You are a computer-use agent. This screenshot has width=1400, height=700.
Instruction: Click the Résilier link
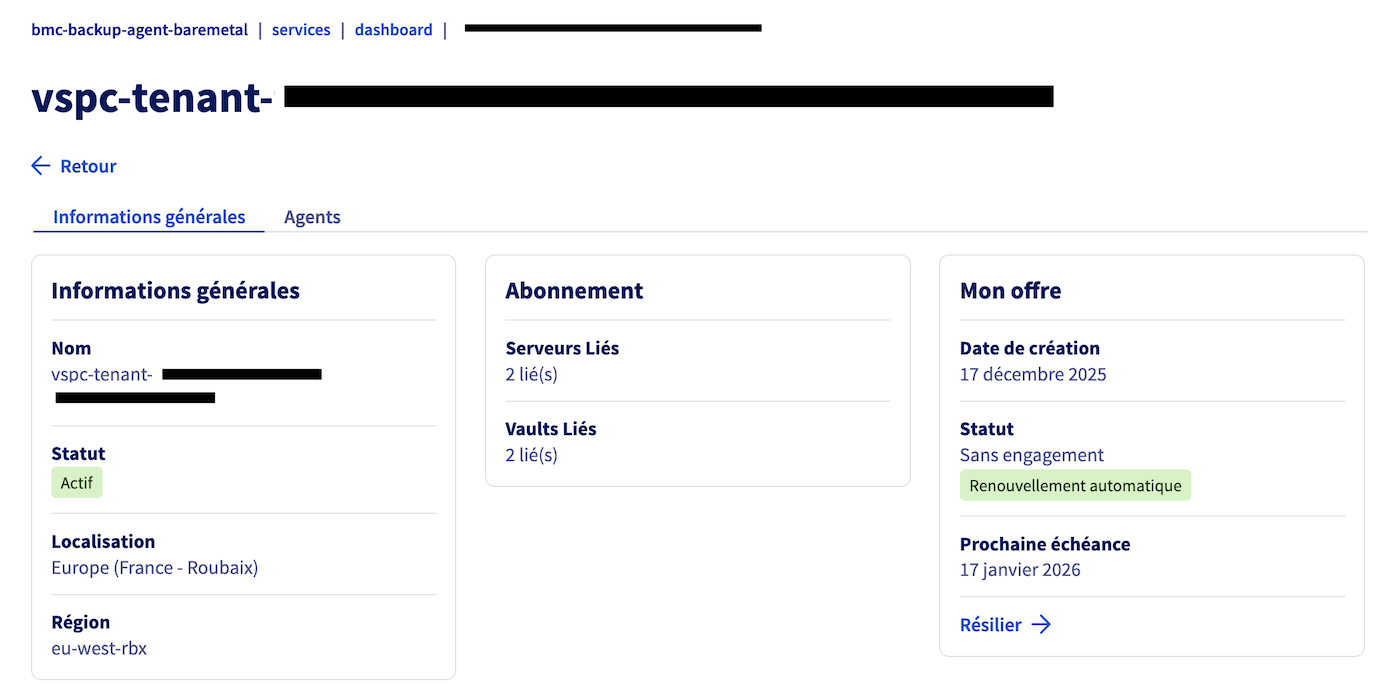[990, 624]
